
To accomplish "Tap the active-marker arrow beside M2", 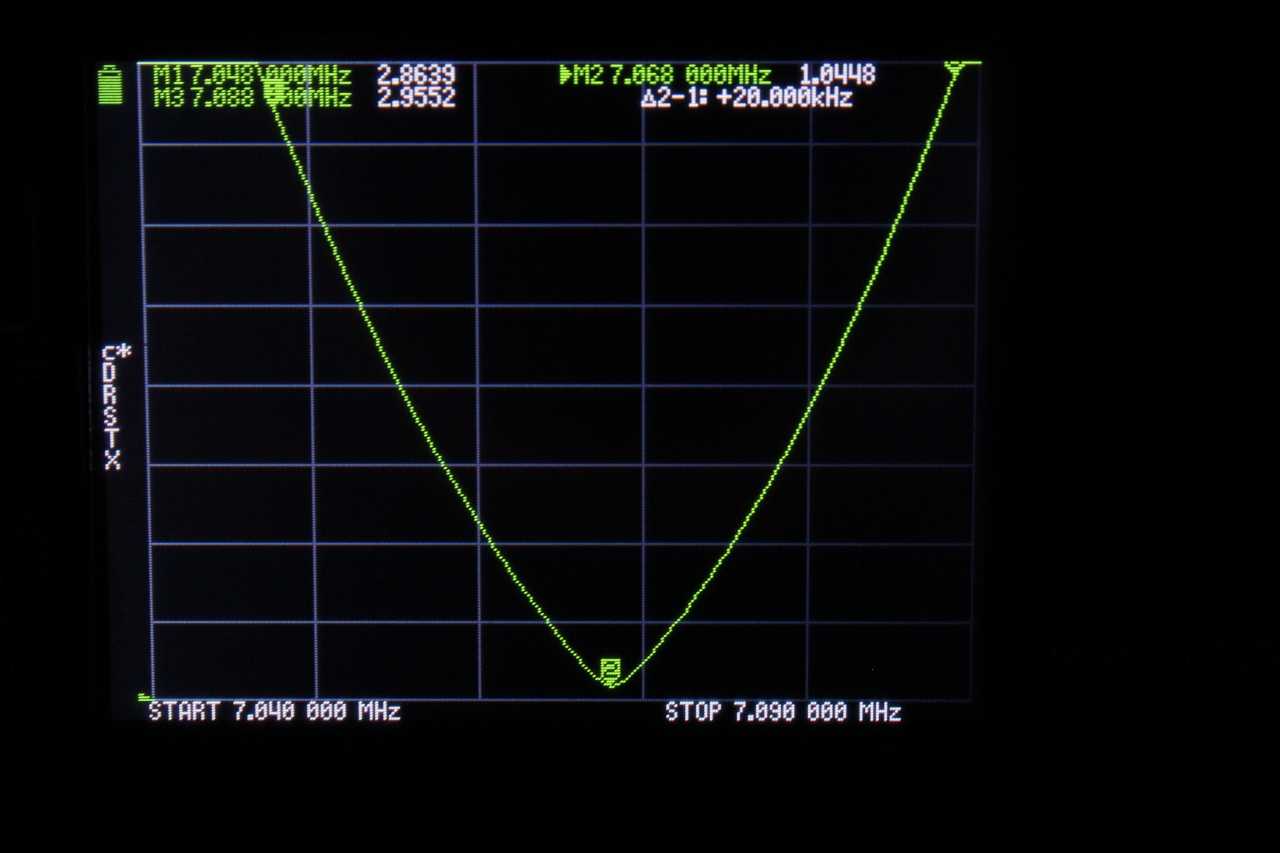I will coord(565,75).
